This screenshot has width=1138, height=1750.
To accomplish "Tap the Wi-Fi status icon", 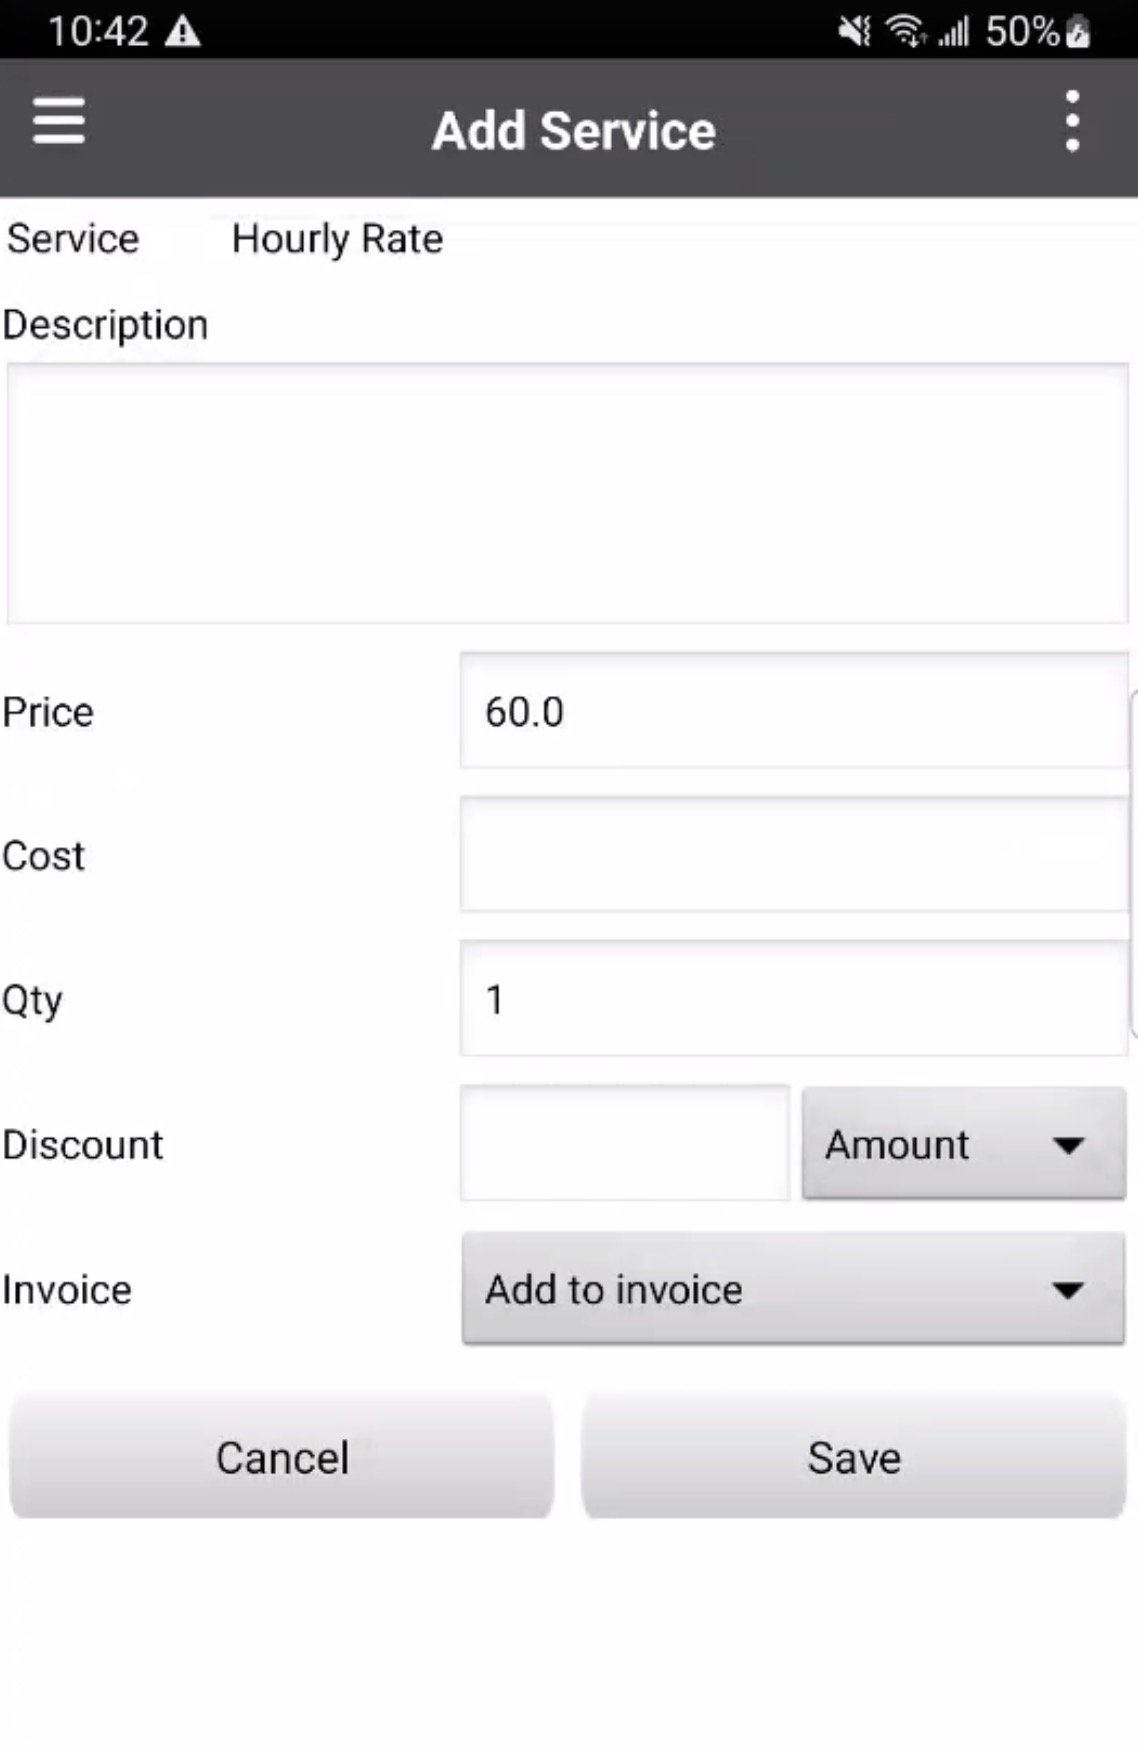I will [x=906, y=32].
